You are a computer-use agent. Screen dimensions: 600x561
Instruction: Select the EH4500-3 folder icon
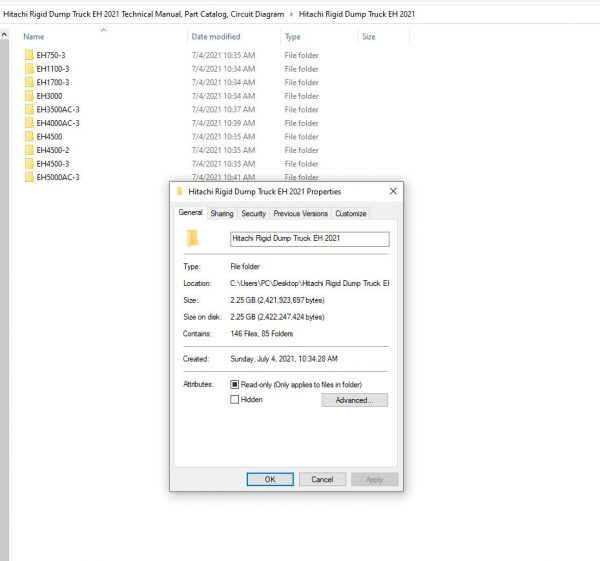coord(29,164)
